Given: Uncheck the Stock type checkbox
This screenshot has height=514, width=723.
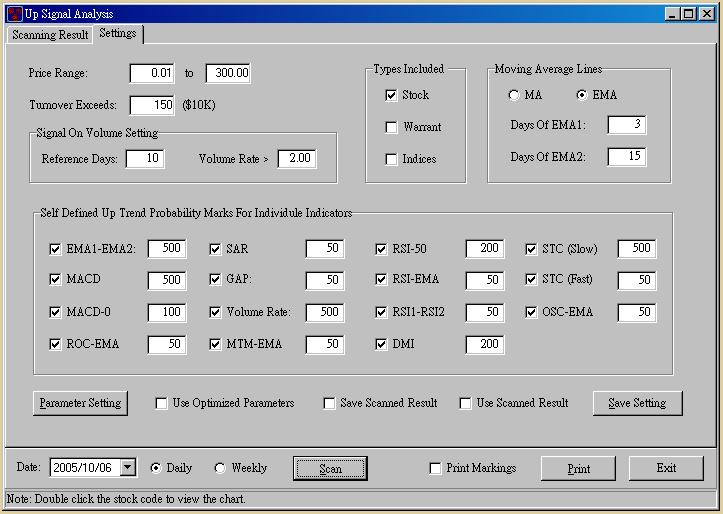Looking at the screenshot, I should (x=392, y=95).
